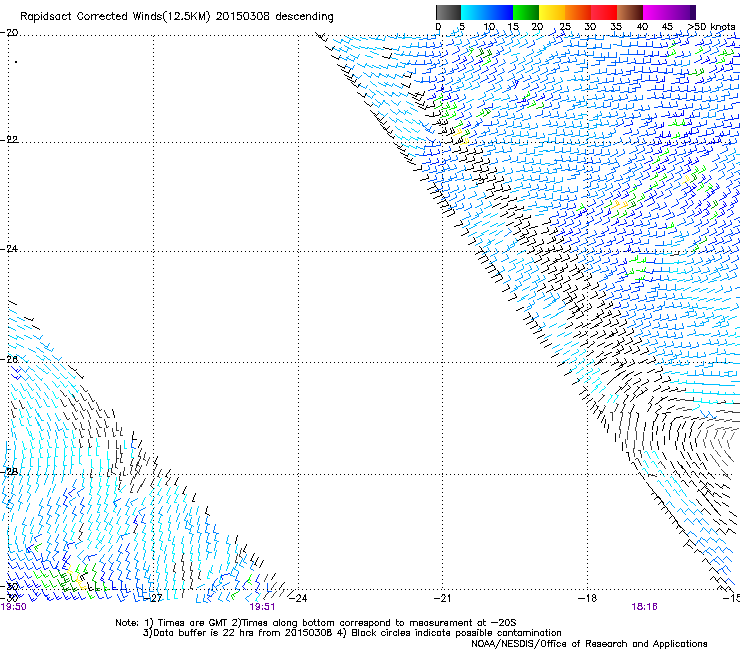Click the -24 latitude axis label

pyautogui.click(x=9, y=249)
